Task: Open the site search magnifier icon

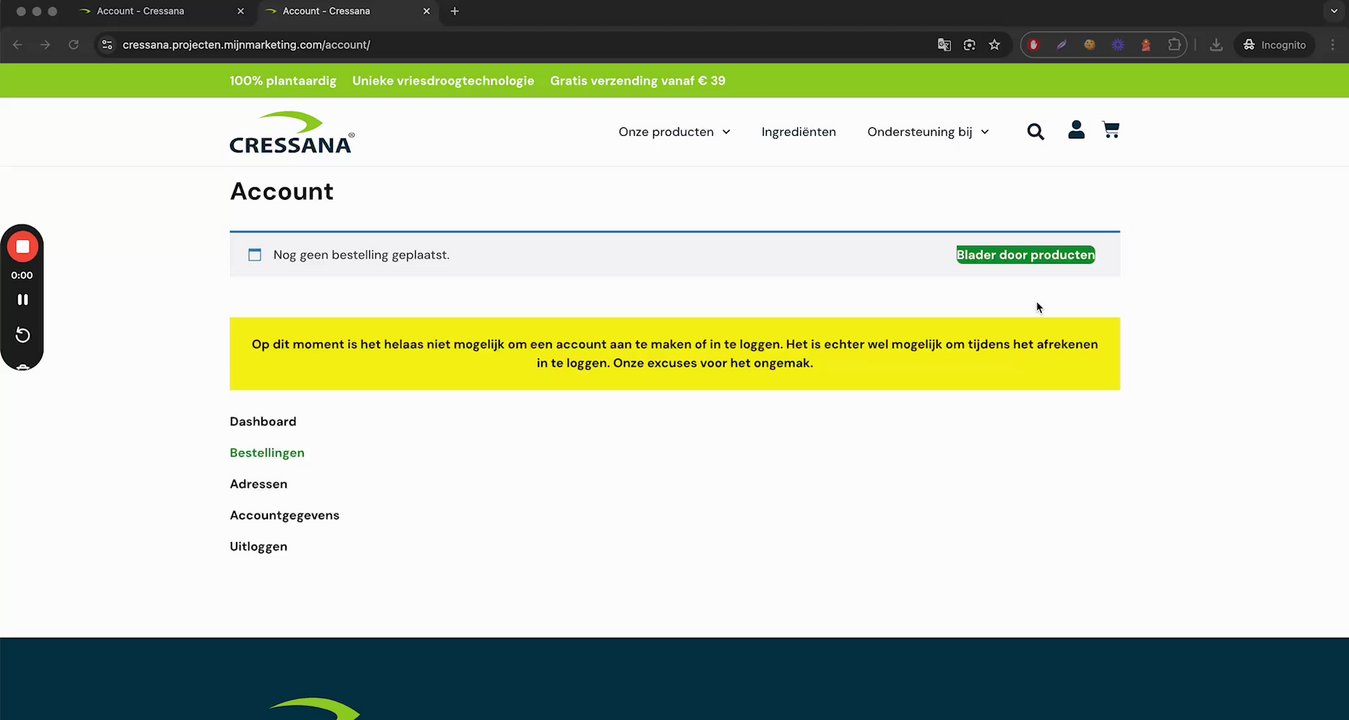Action: 1035,131
